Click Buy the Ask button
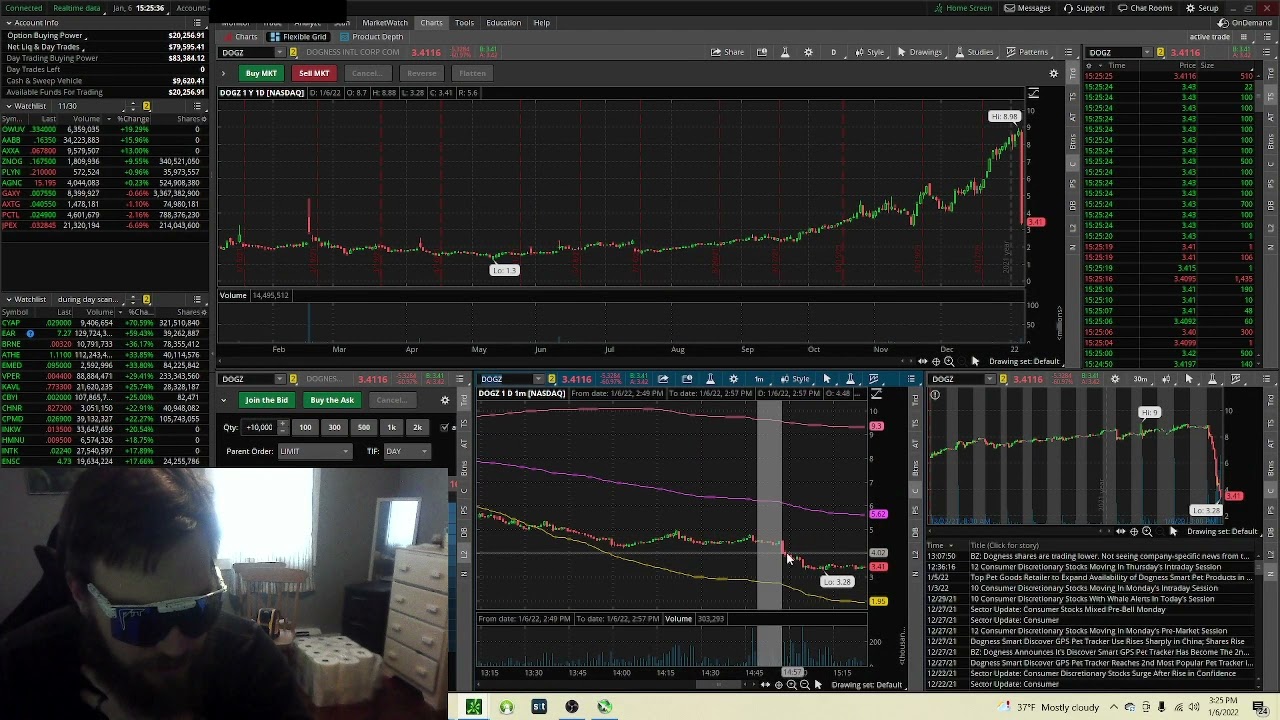 coord(332,400)
